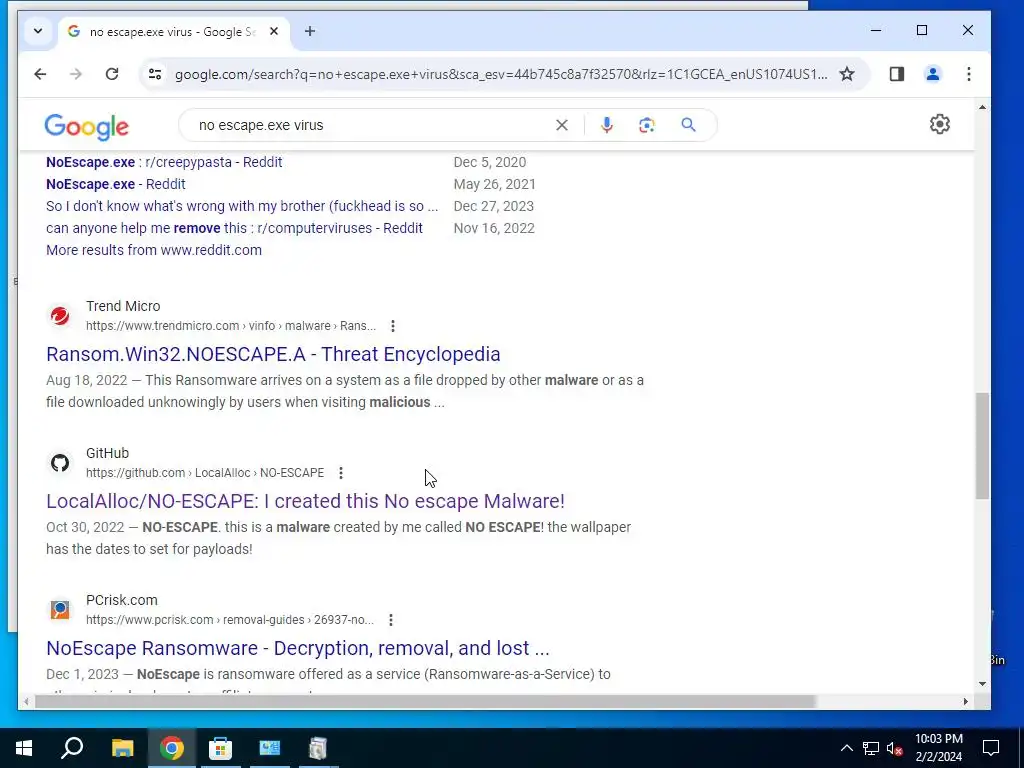Go back to the previous page
Viewport: 1024px width, 768px height.
pyautogui.click(x=40, y=74)
